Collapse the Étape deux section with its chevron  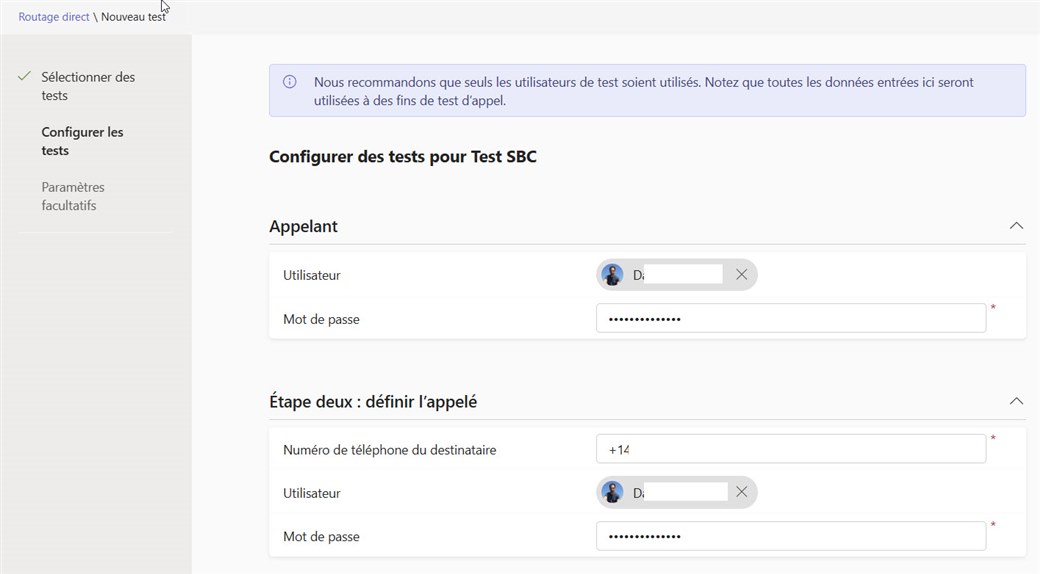click(x=1016, y=401)
